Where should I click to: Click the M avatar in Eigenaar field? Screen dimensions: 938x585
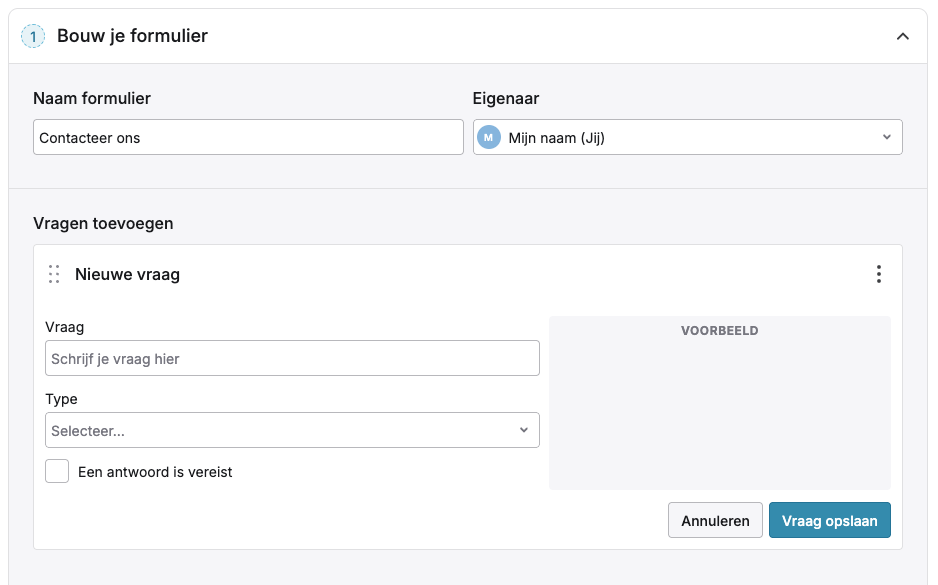pyautogui.click(x=489, y=138)
